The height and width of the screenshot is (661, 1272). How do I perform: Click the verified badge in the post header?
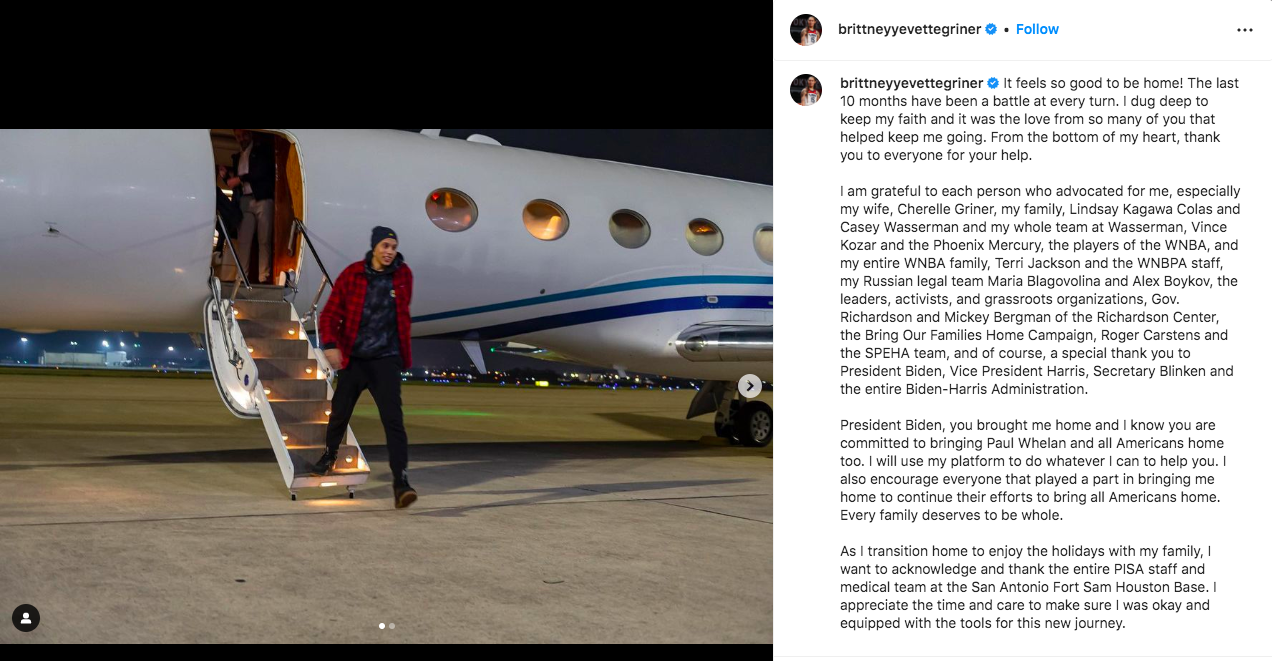point(991,30)
